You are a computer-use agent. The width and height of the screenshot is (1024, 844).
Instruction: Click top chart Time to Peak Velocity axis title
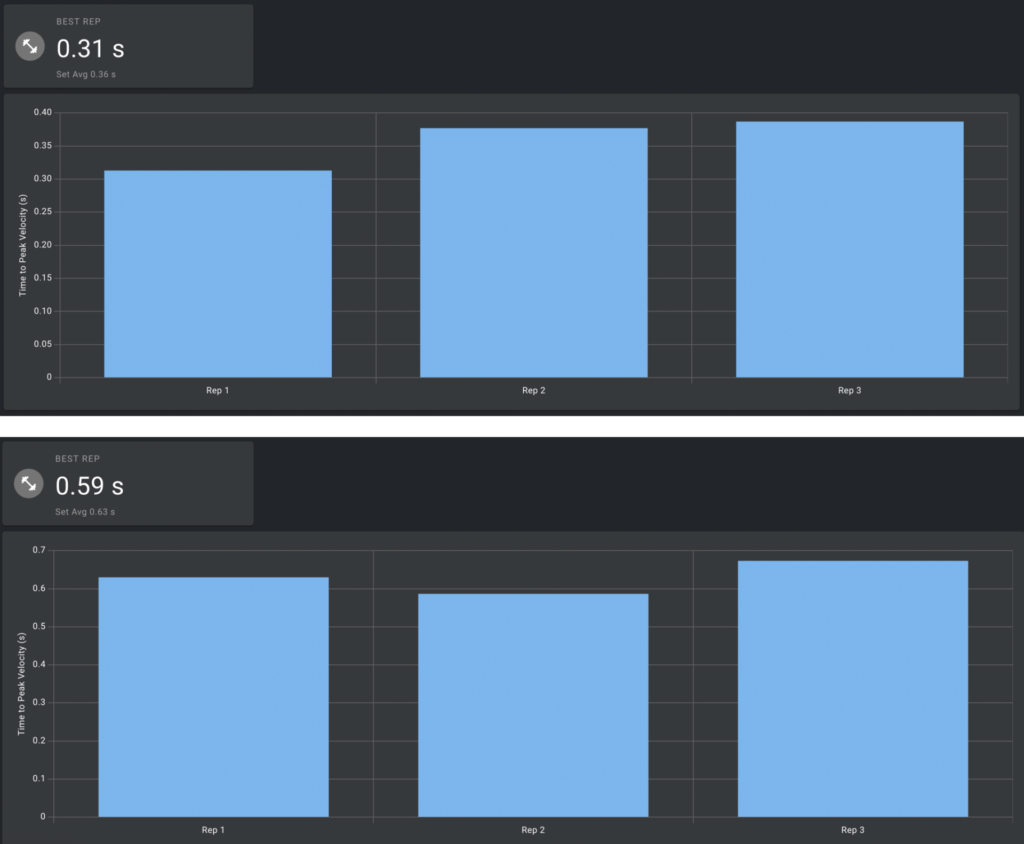tap(23, 246)
